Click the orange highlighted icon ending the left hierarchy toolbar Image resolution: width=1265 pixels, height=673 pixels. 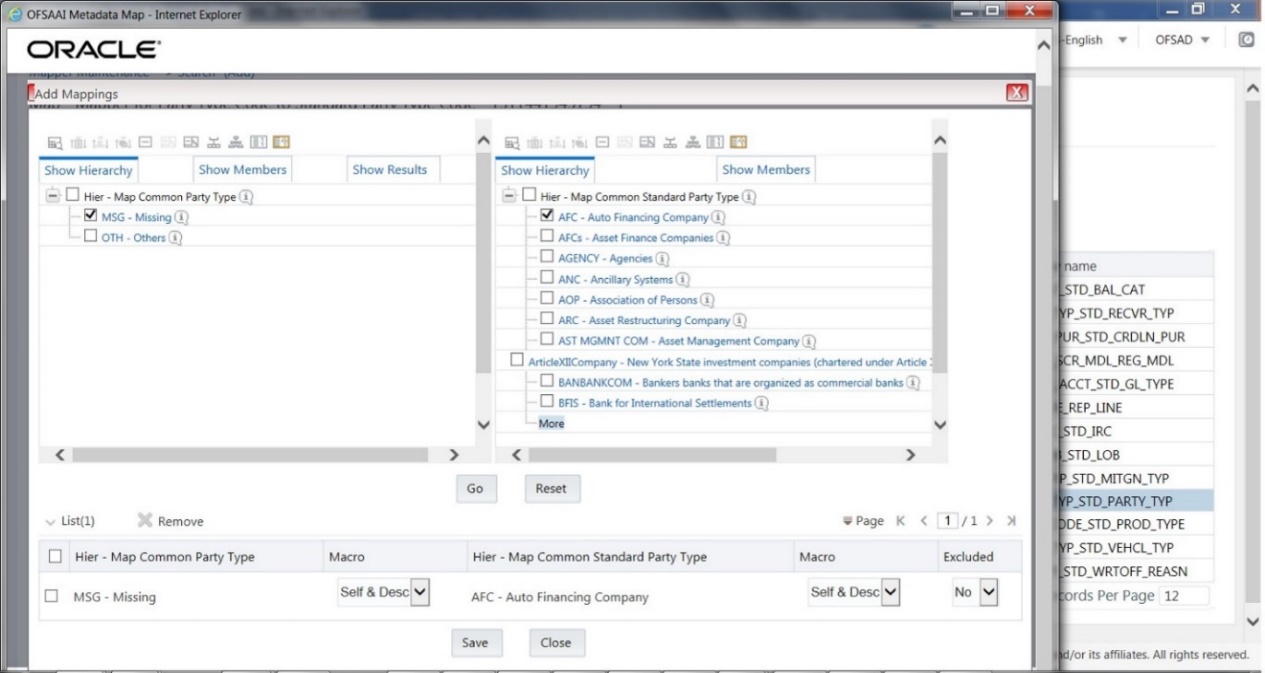click(281, 143)
